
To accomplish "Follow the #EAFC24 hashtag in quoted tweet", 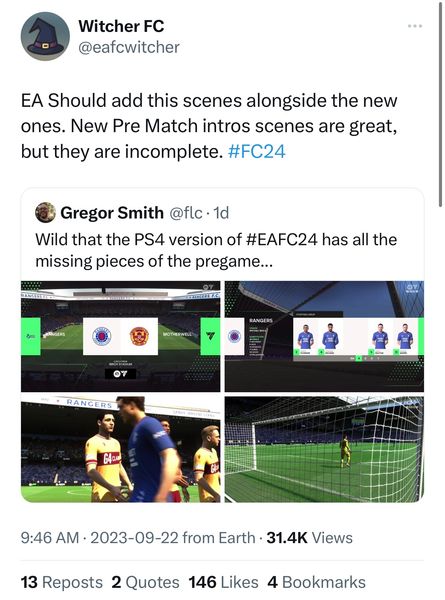I will pos(282,240).
